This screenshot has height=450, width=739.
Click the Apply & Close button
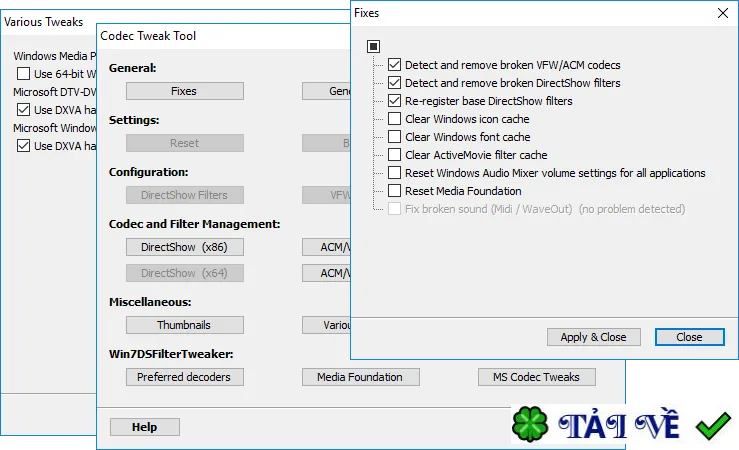coord(593,337)
